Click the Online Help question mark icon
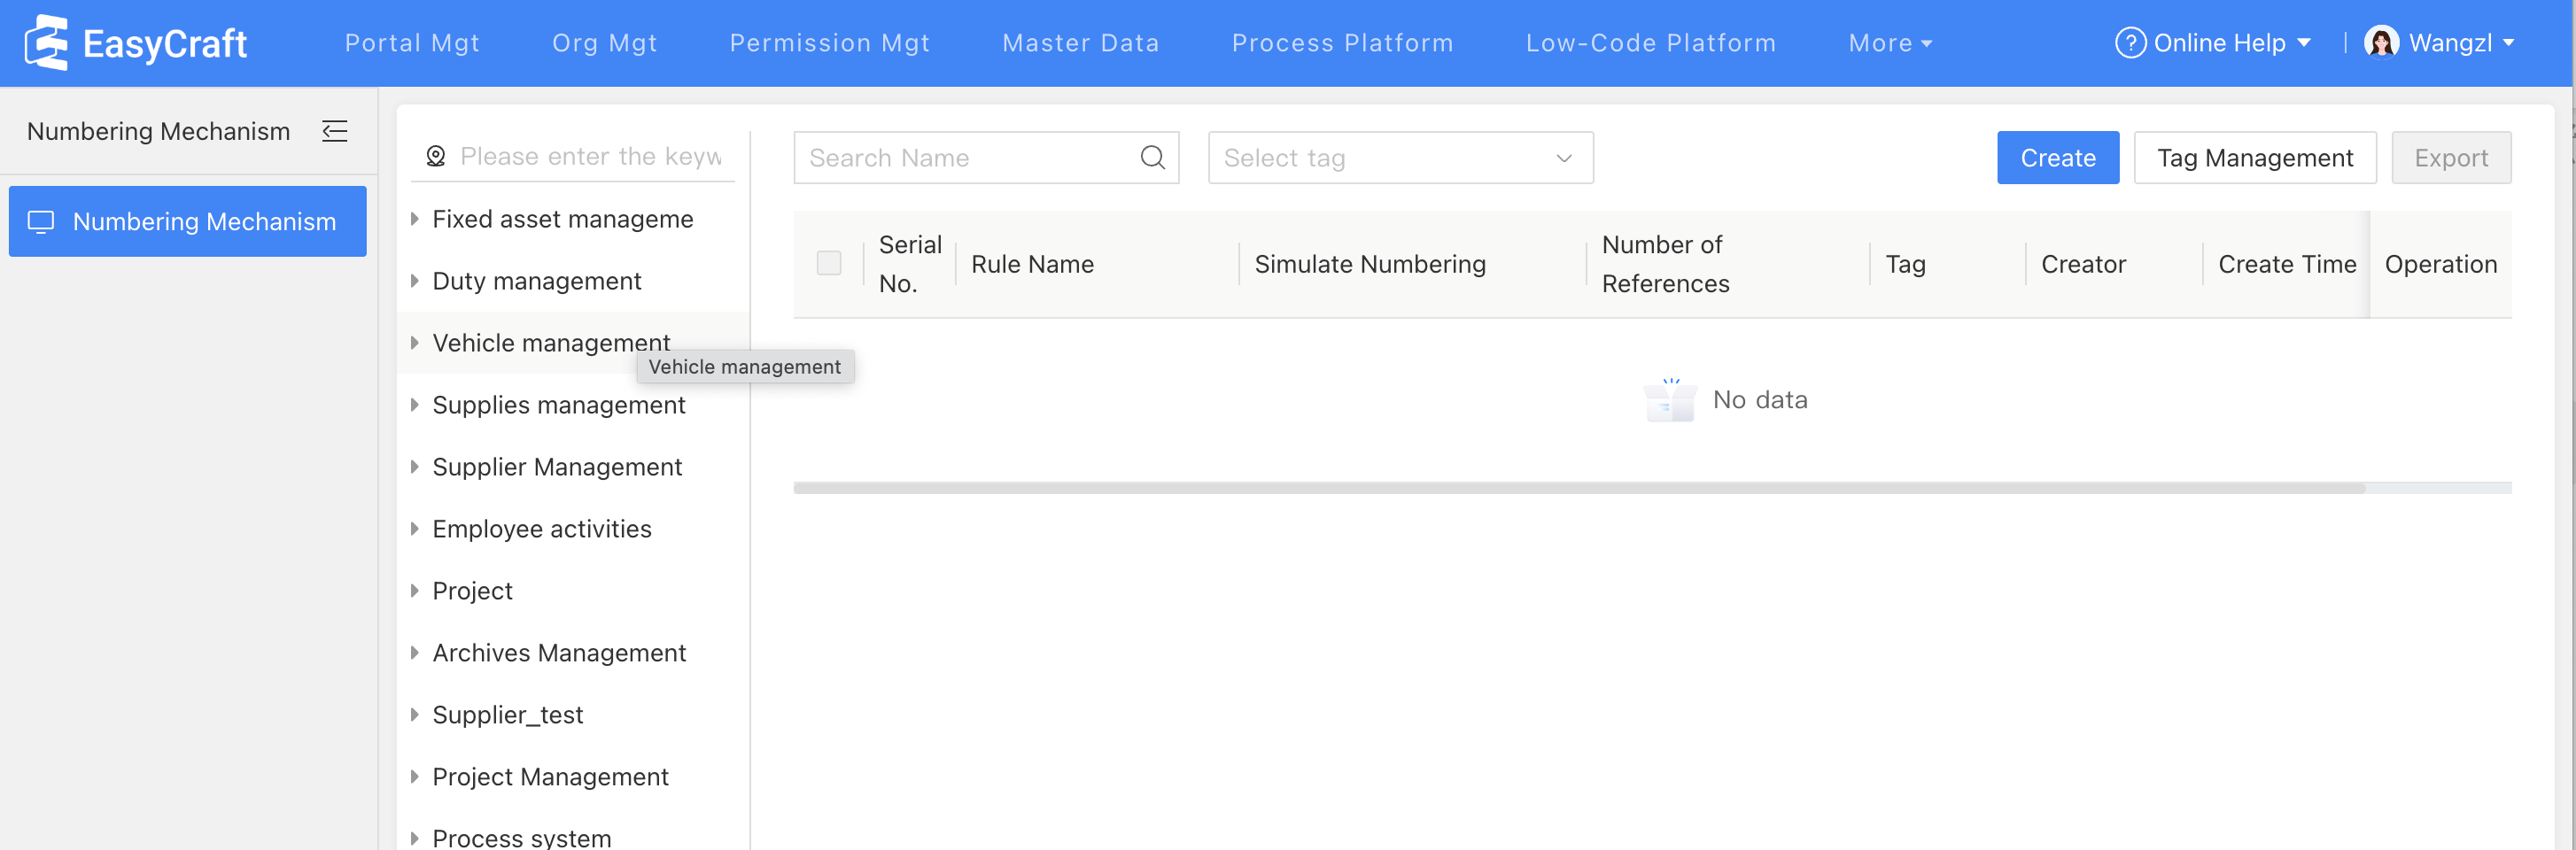Screen dimensions: 2576x850 point(2129,43)
